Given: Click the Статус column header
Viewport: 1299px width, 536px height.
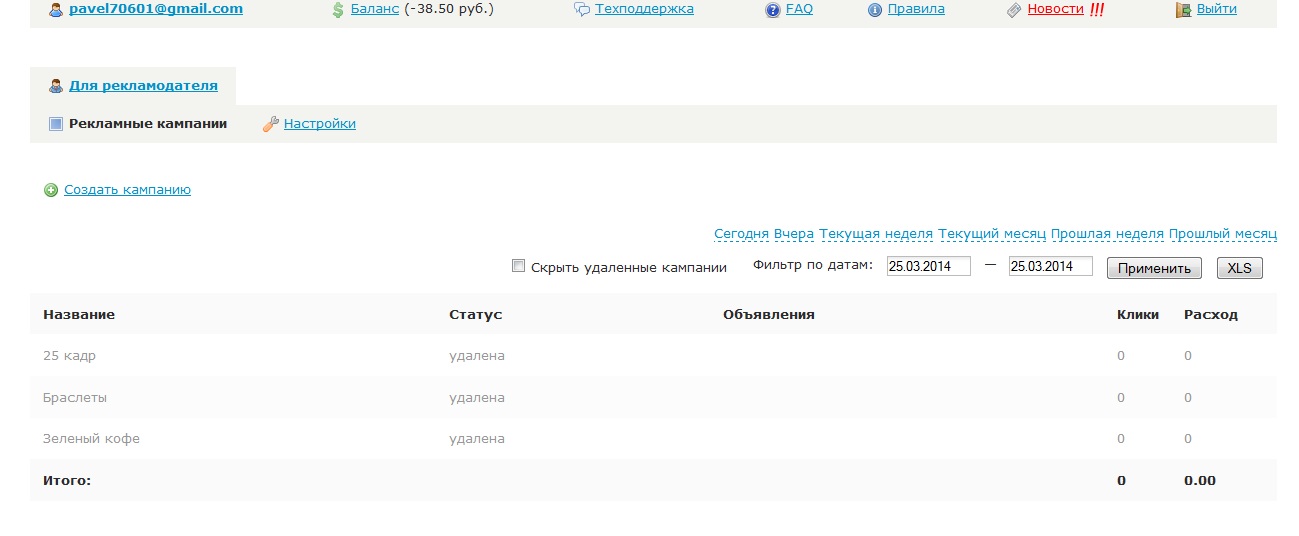Looking at the screenshot, I should pos(476,315).
